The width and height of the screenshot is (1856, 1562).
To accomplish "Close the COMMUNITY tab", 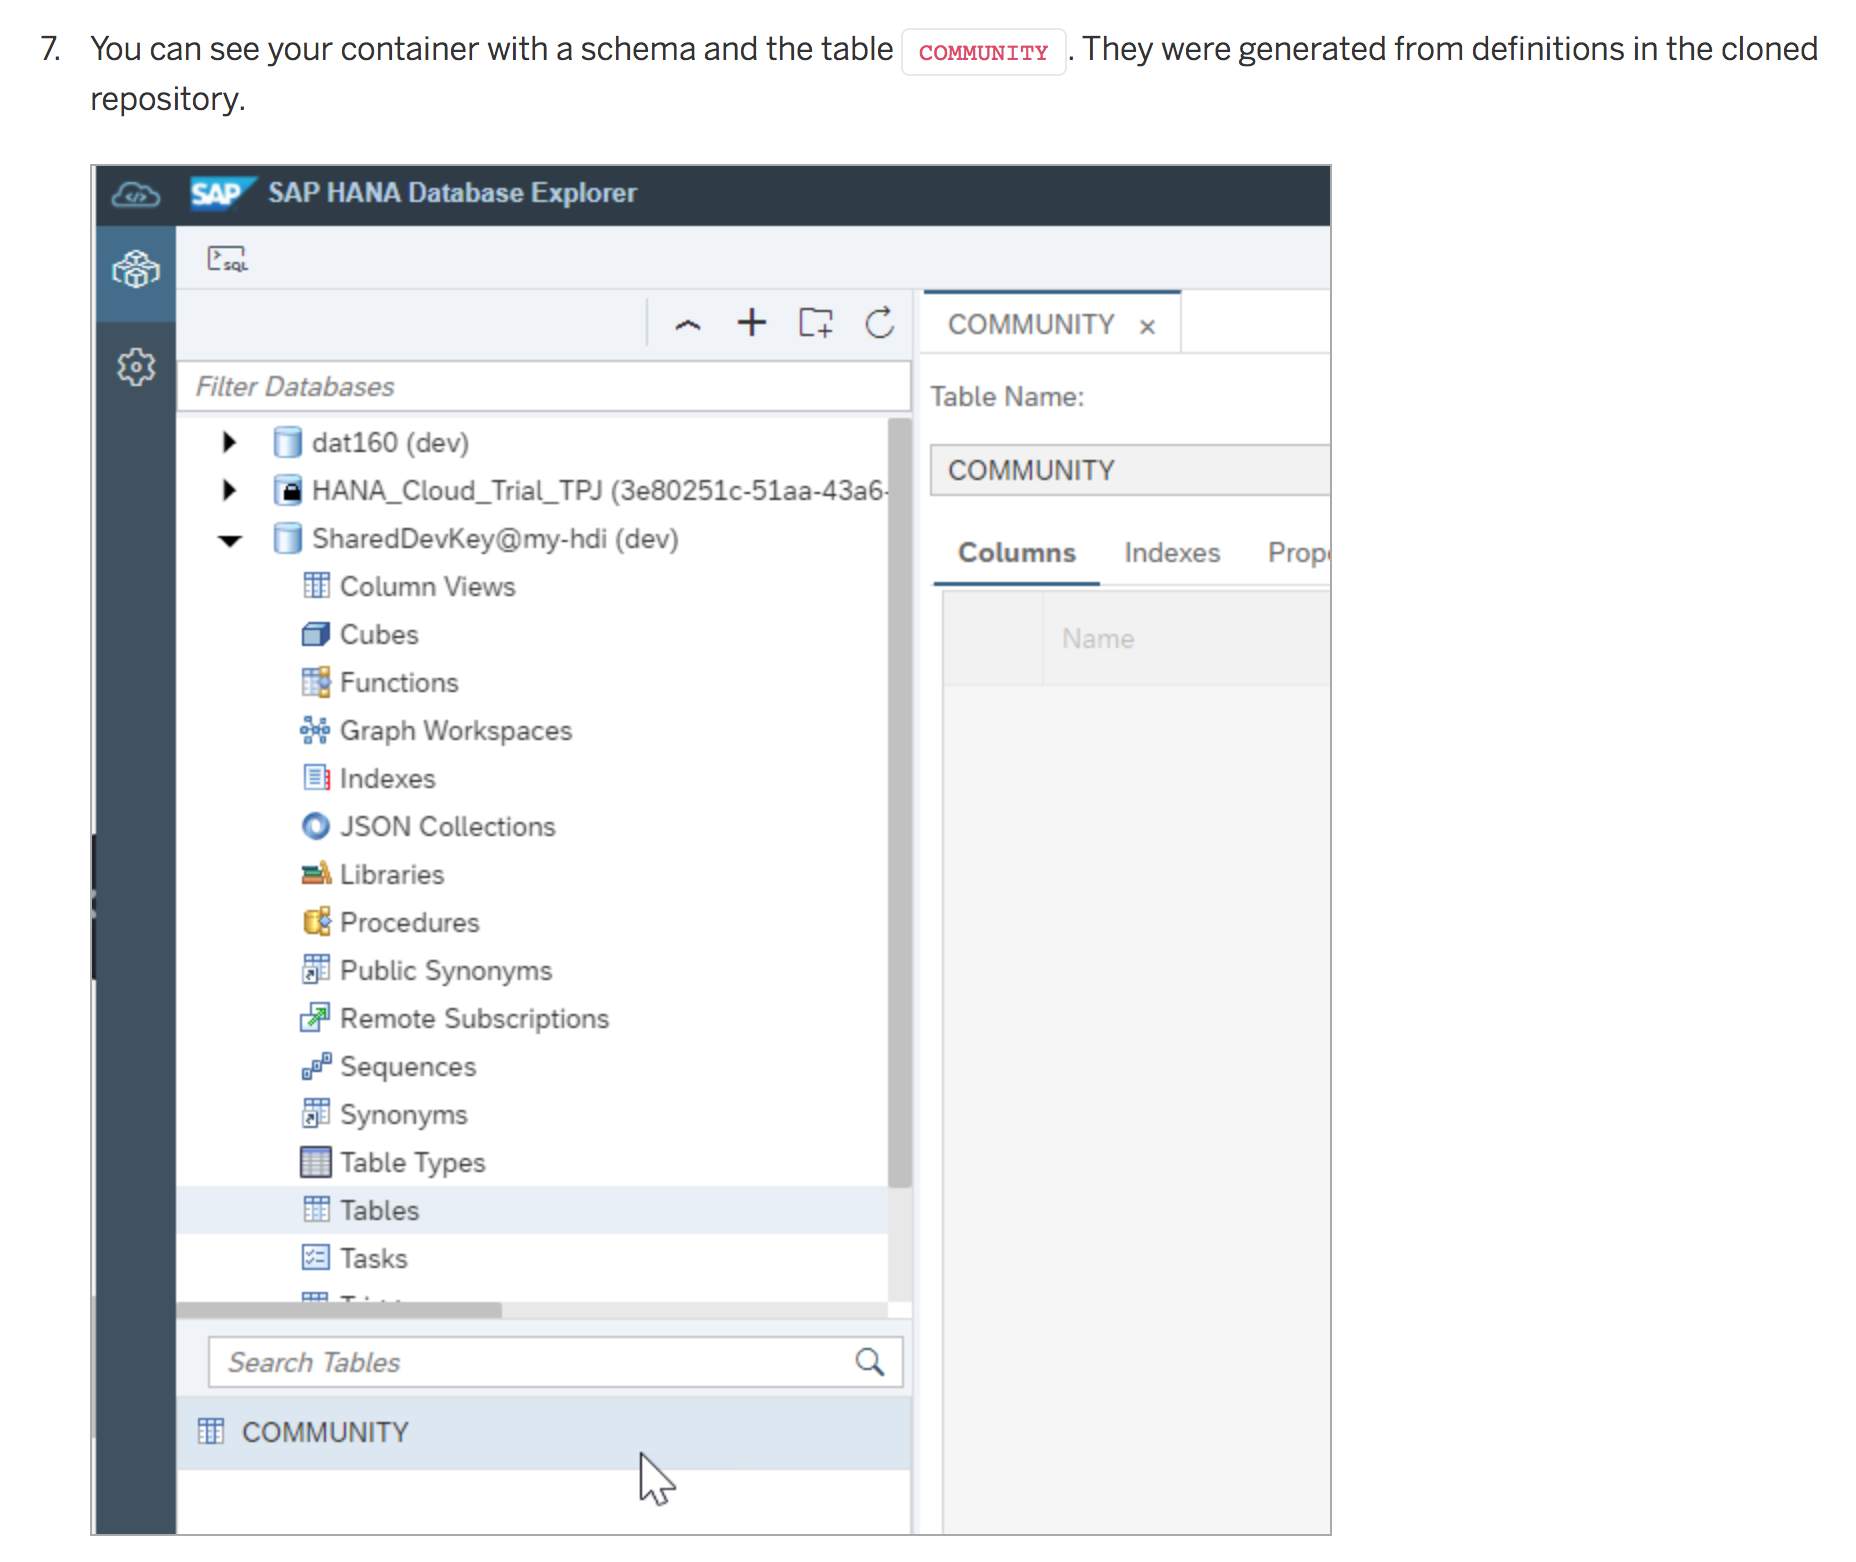I will tap(1146, 324).
